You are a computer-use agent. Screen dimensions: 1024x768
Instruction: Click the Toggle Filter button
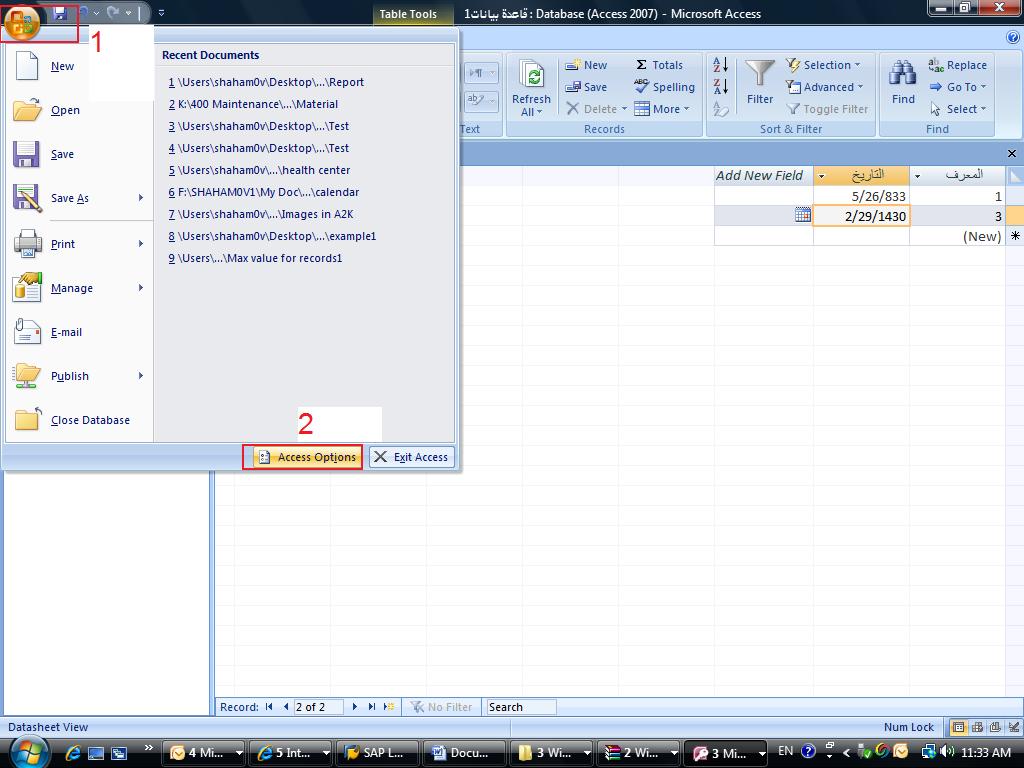tap(827, 109)
